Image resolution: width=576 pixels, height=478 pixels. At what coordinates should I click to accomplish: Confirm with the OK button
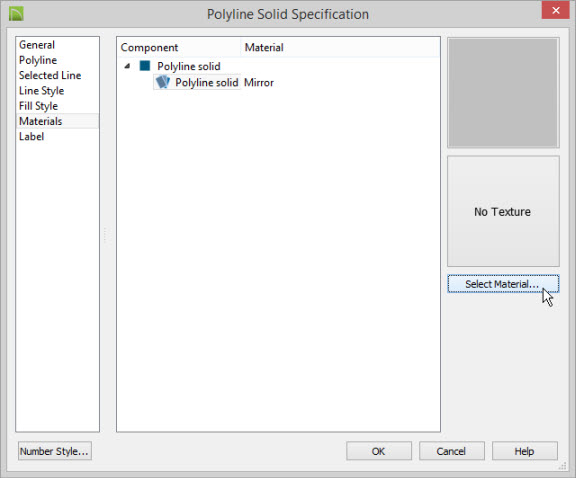coord(378,451)
